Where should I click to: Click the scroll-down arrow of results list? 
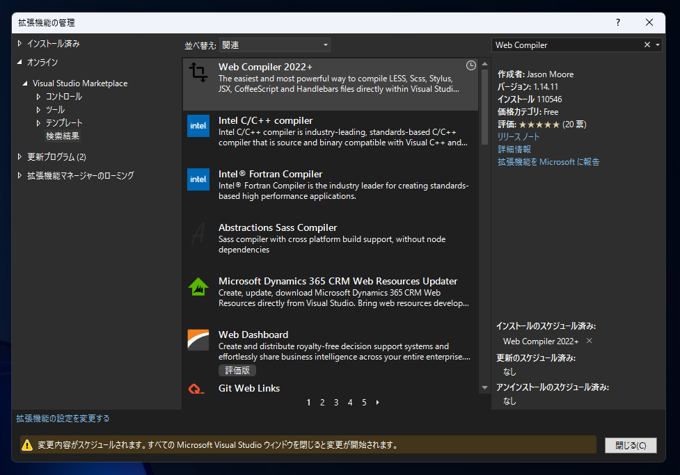(x=485, y=388)
